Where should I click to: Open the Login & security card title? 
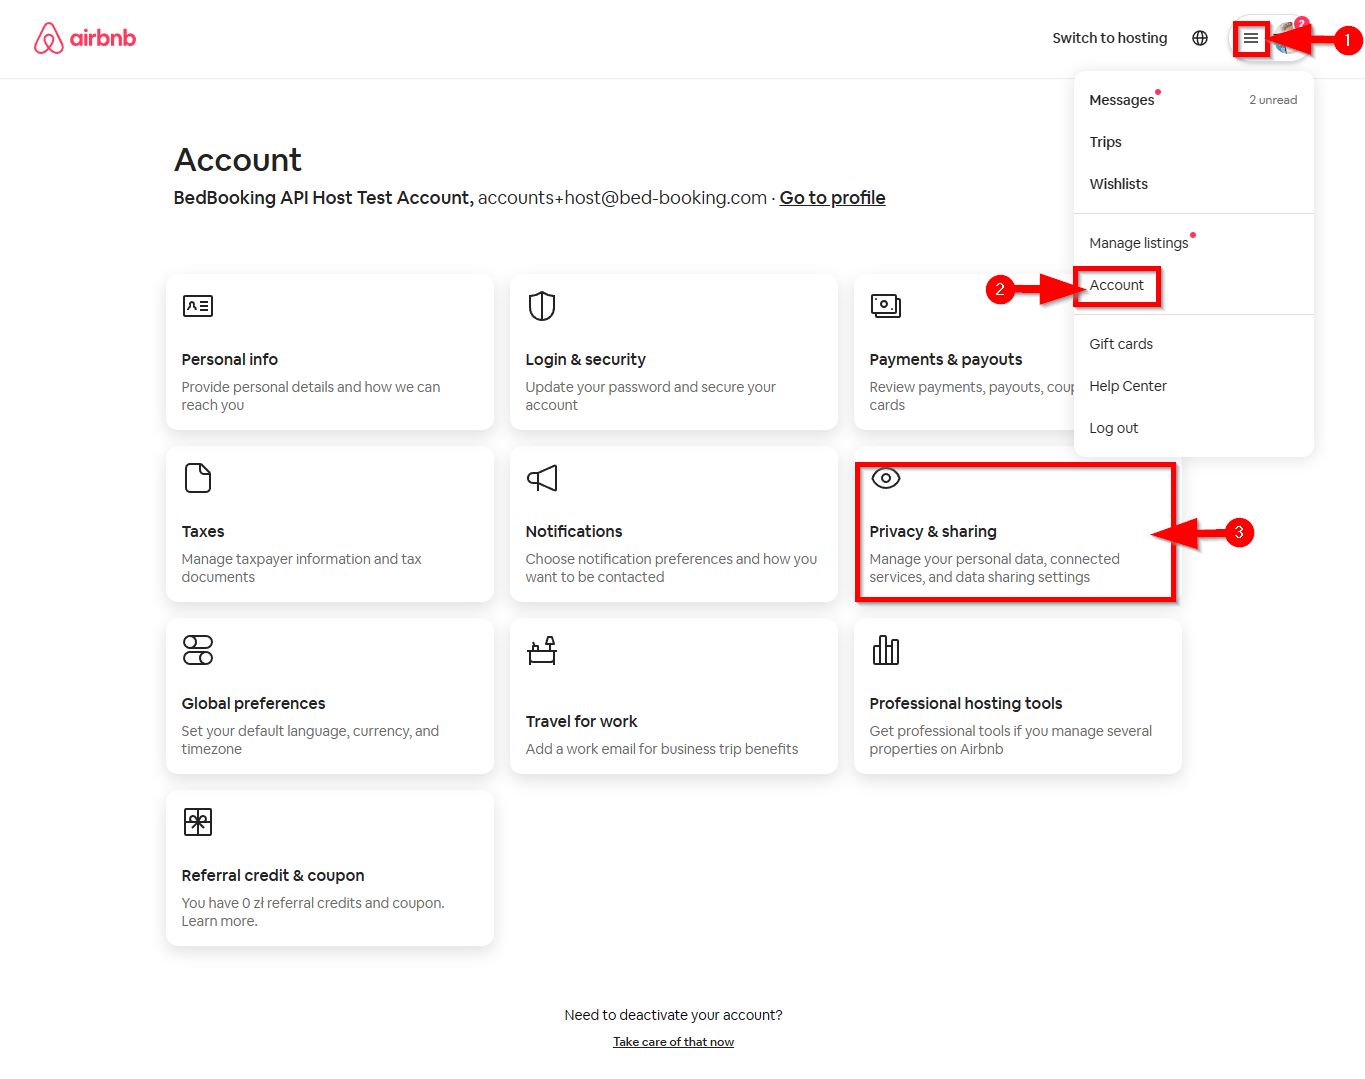(x=585, y=360)
